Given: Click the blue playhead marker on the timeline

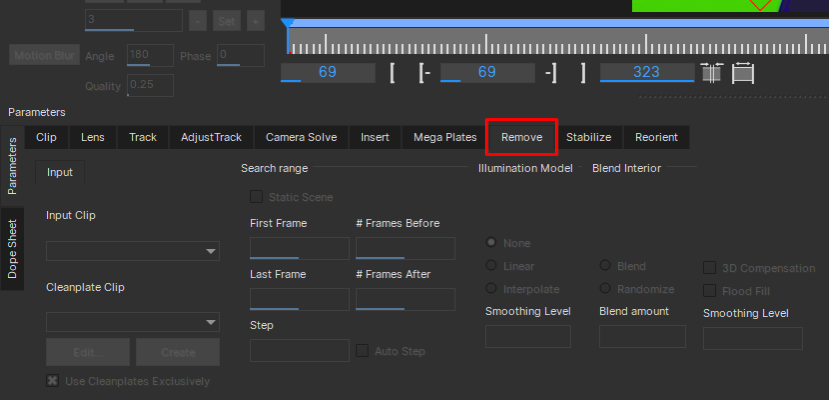Looking at the screenshot, I should [288, 23].
